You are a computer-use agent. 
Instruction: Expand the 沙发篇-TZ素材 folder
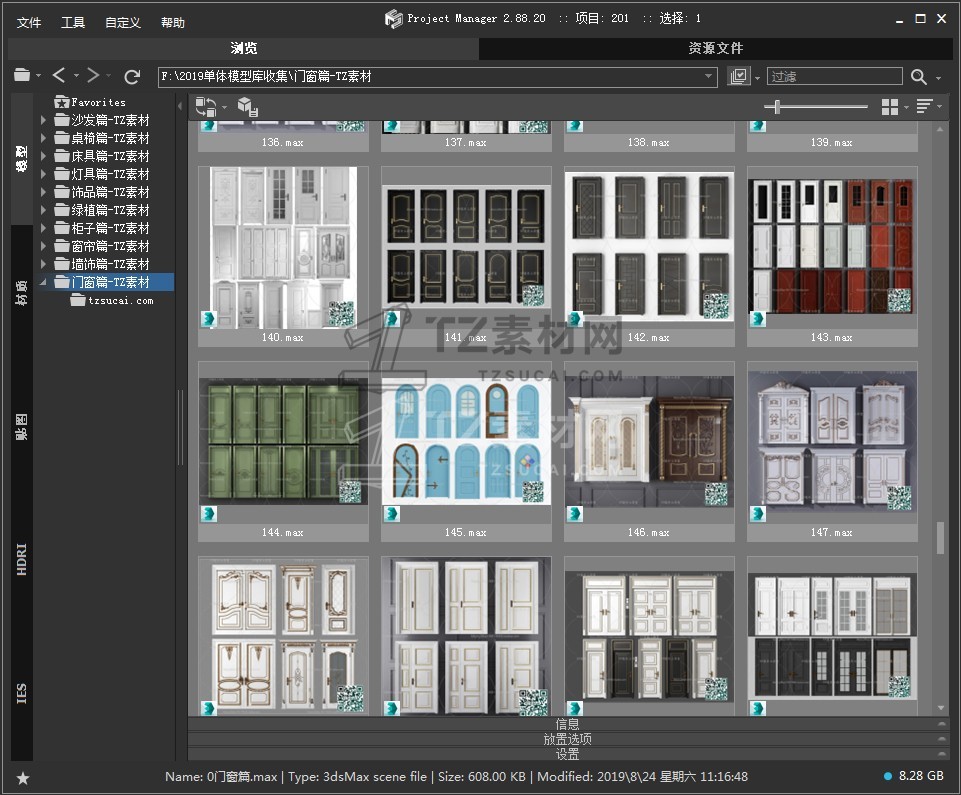point(43,120)
